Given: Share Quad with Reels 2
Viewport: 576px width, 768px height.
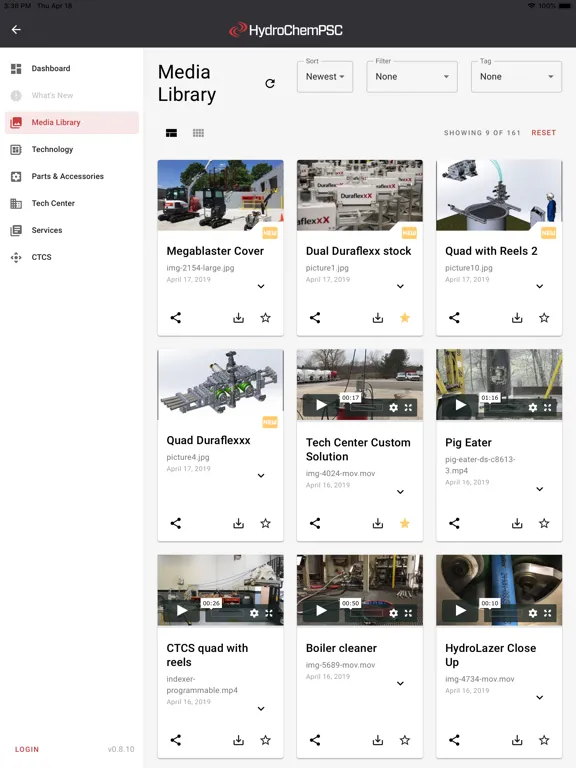Looking at the screenshot, I should [x=454, y=318].
